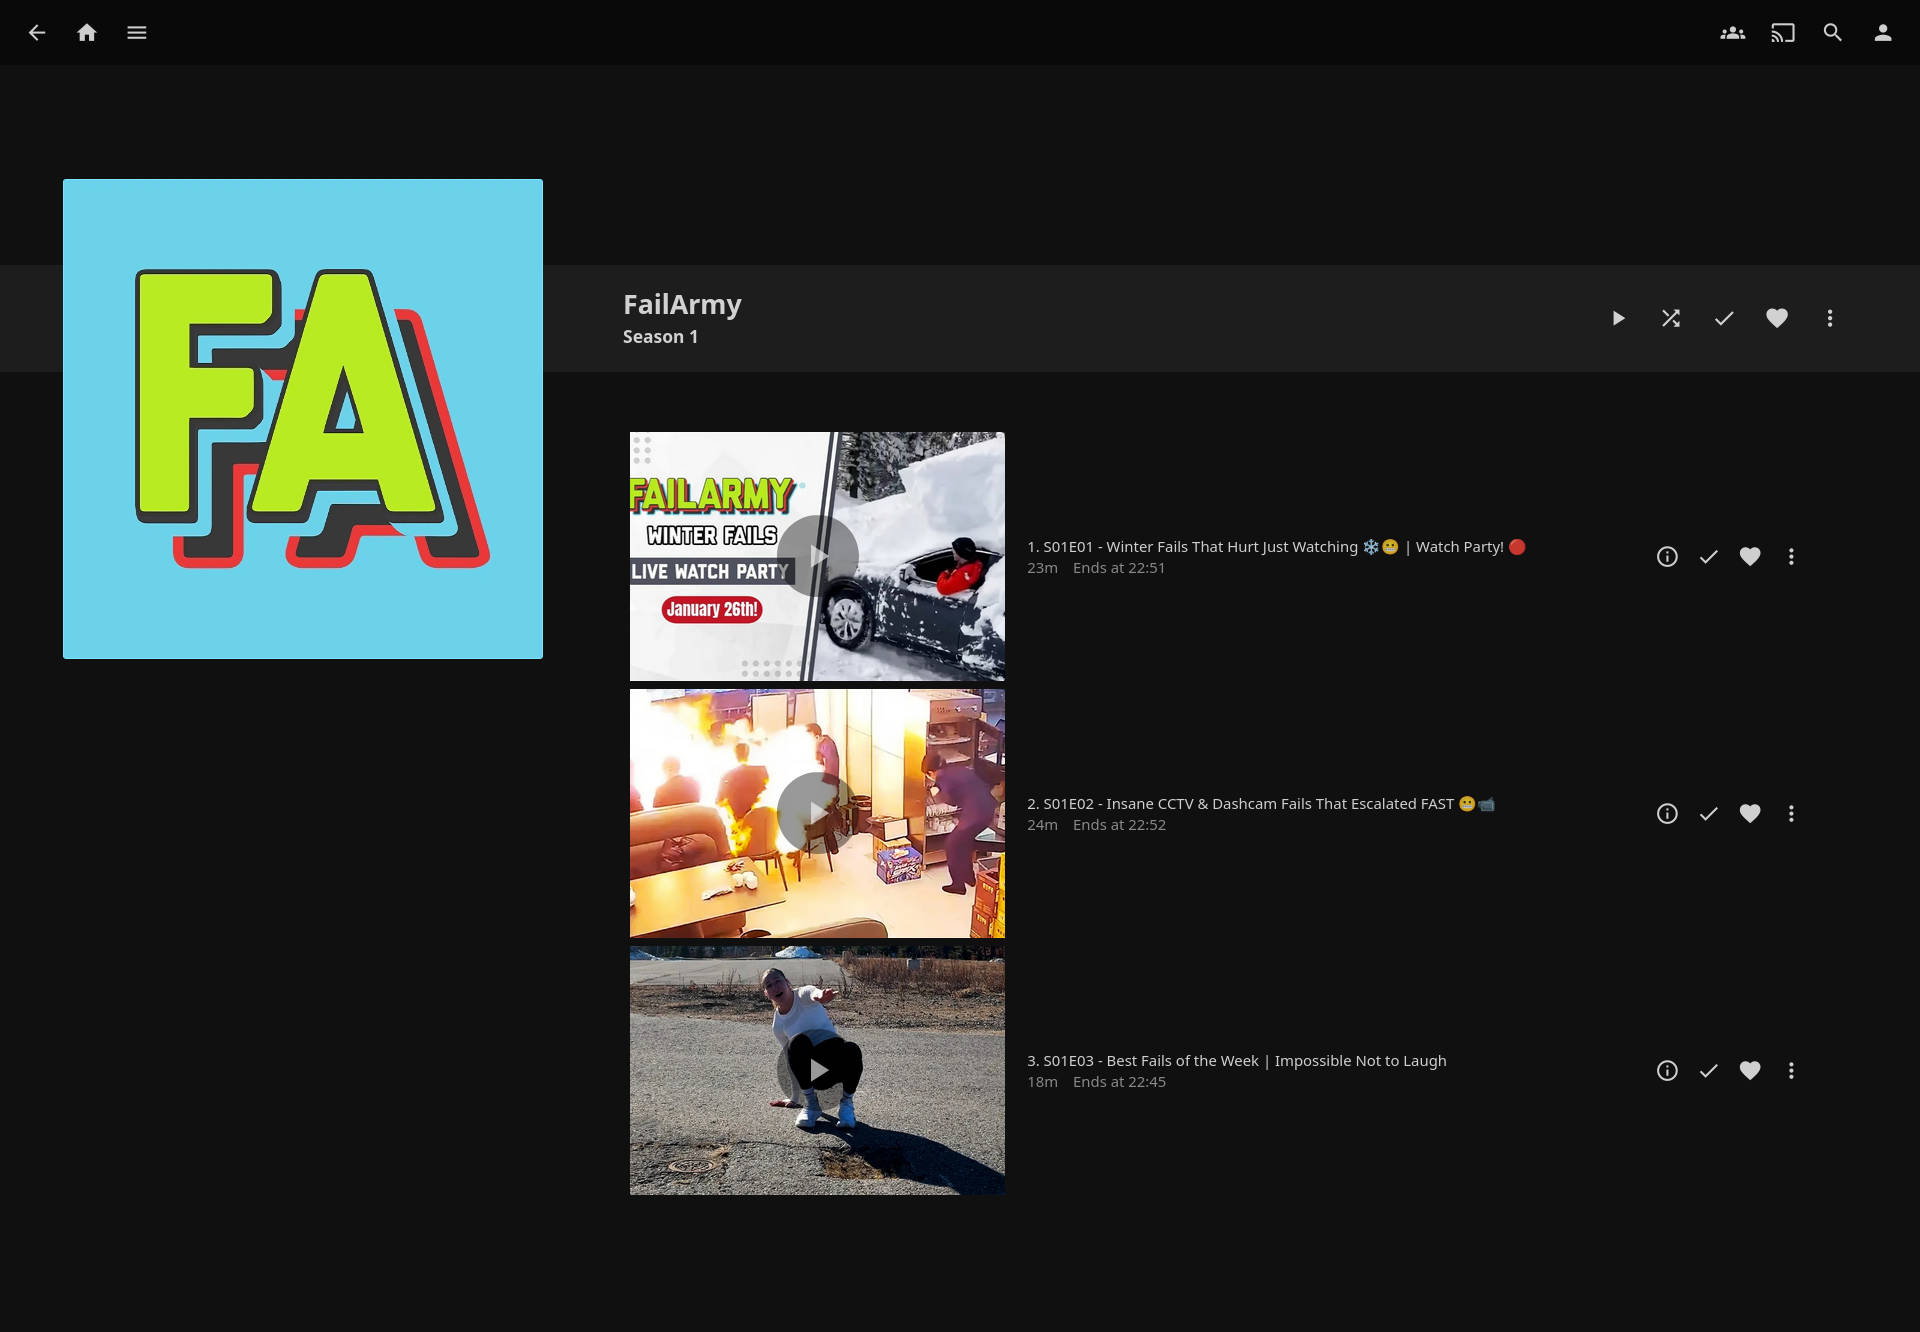The height and width of the screenshot is (1332, 1920).
Task: Open more options for S01E03 episode
Action: point(1791,1071)
